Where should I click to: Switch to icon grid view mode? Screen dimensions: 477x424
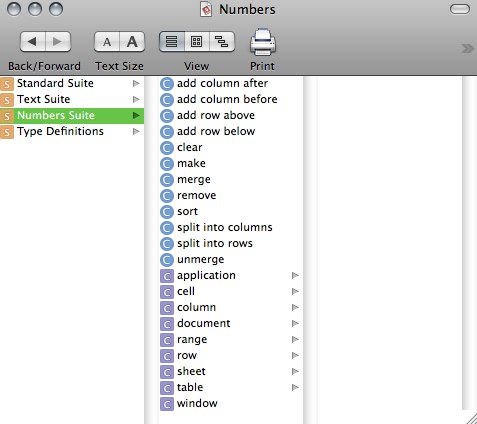[197, 42]
